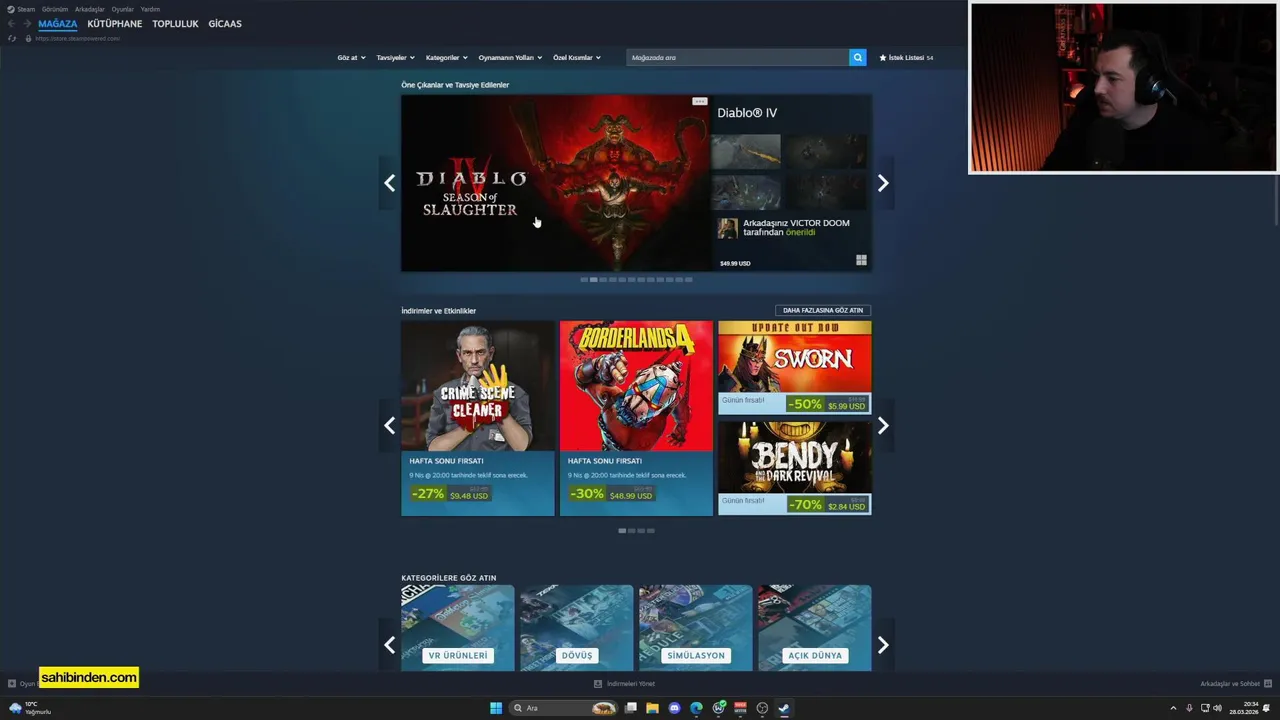
Task: Click the Steam page vertical scrollbar
Action: [1276, 200]
